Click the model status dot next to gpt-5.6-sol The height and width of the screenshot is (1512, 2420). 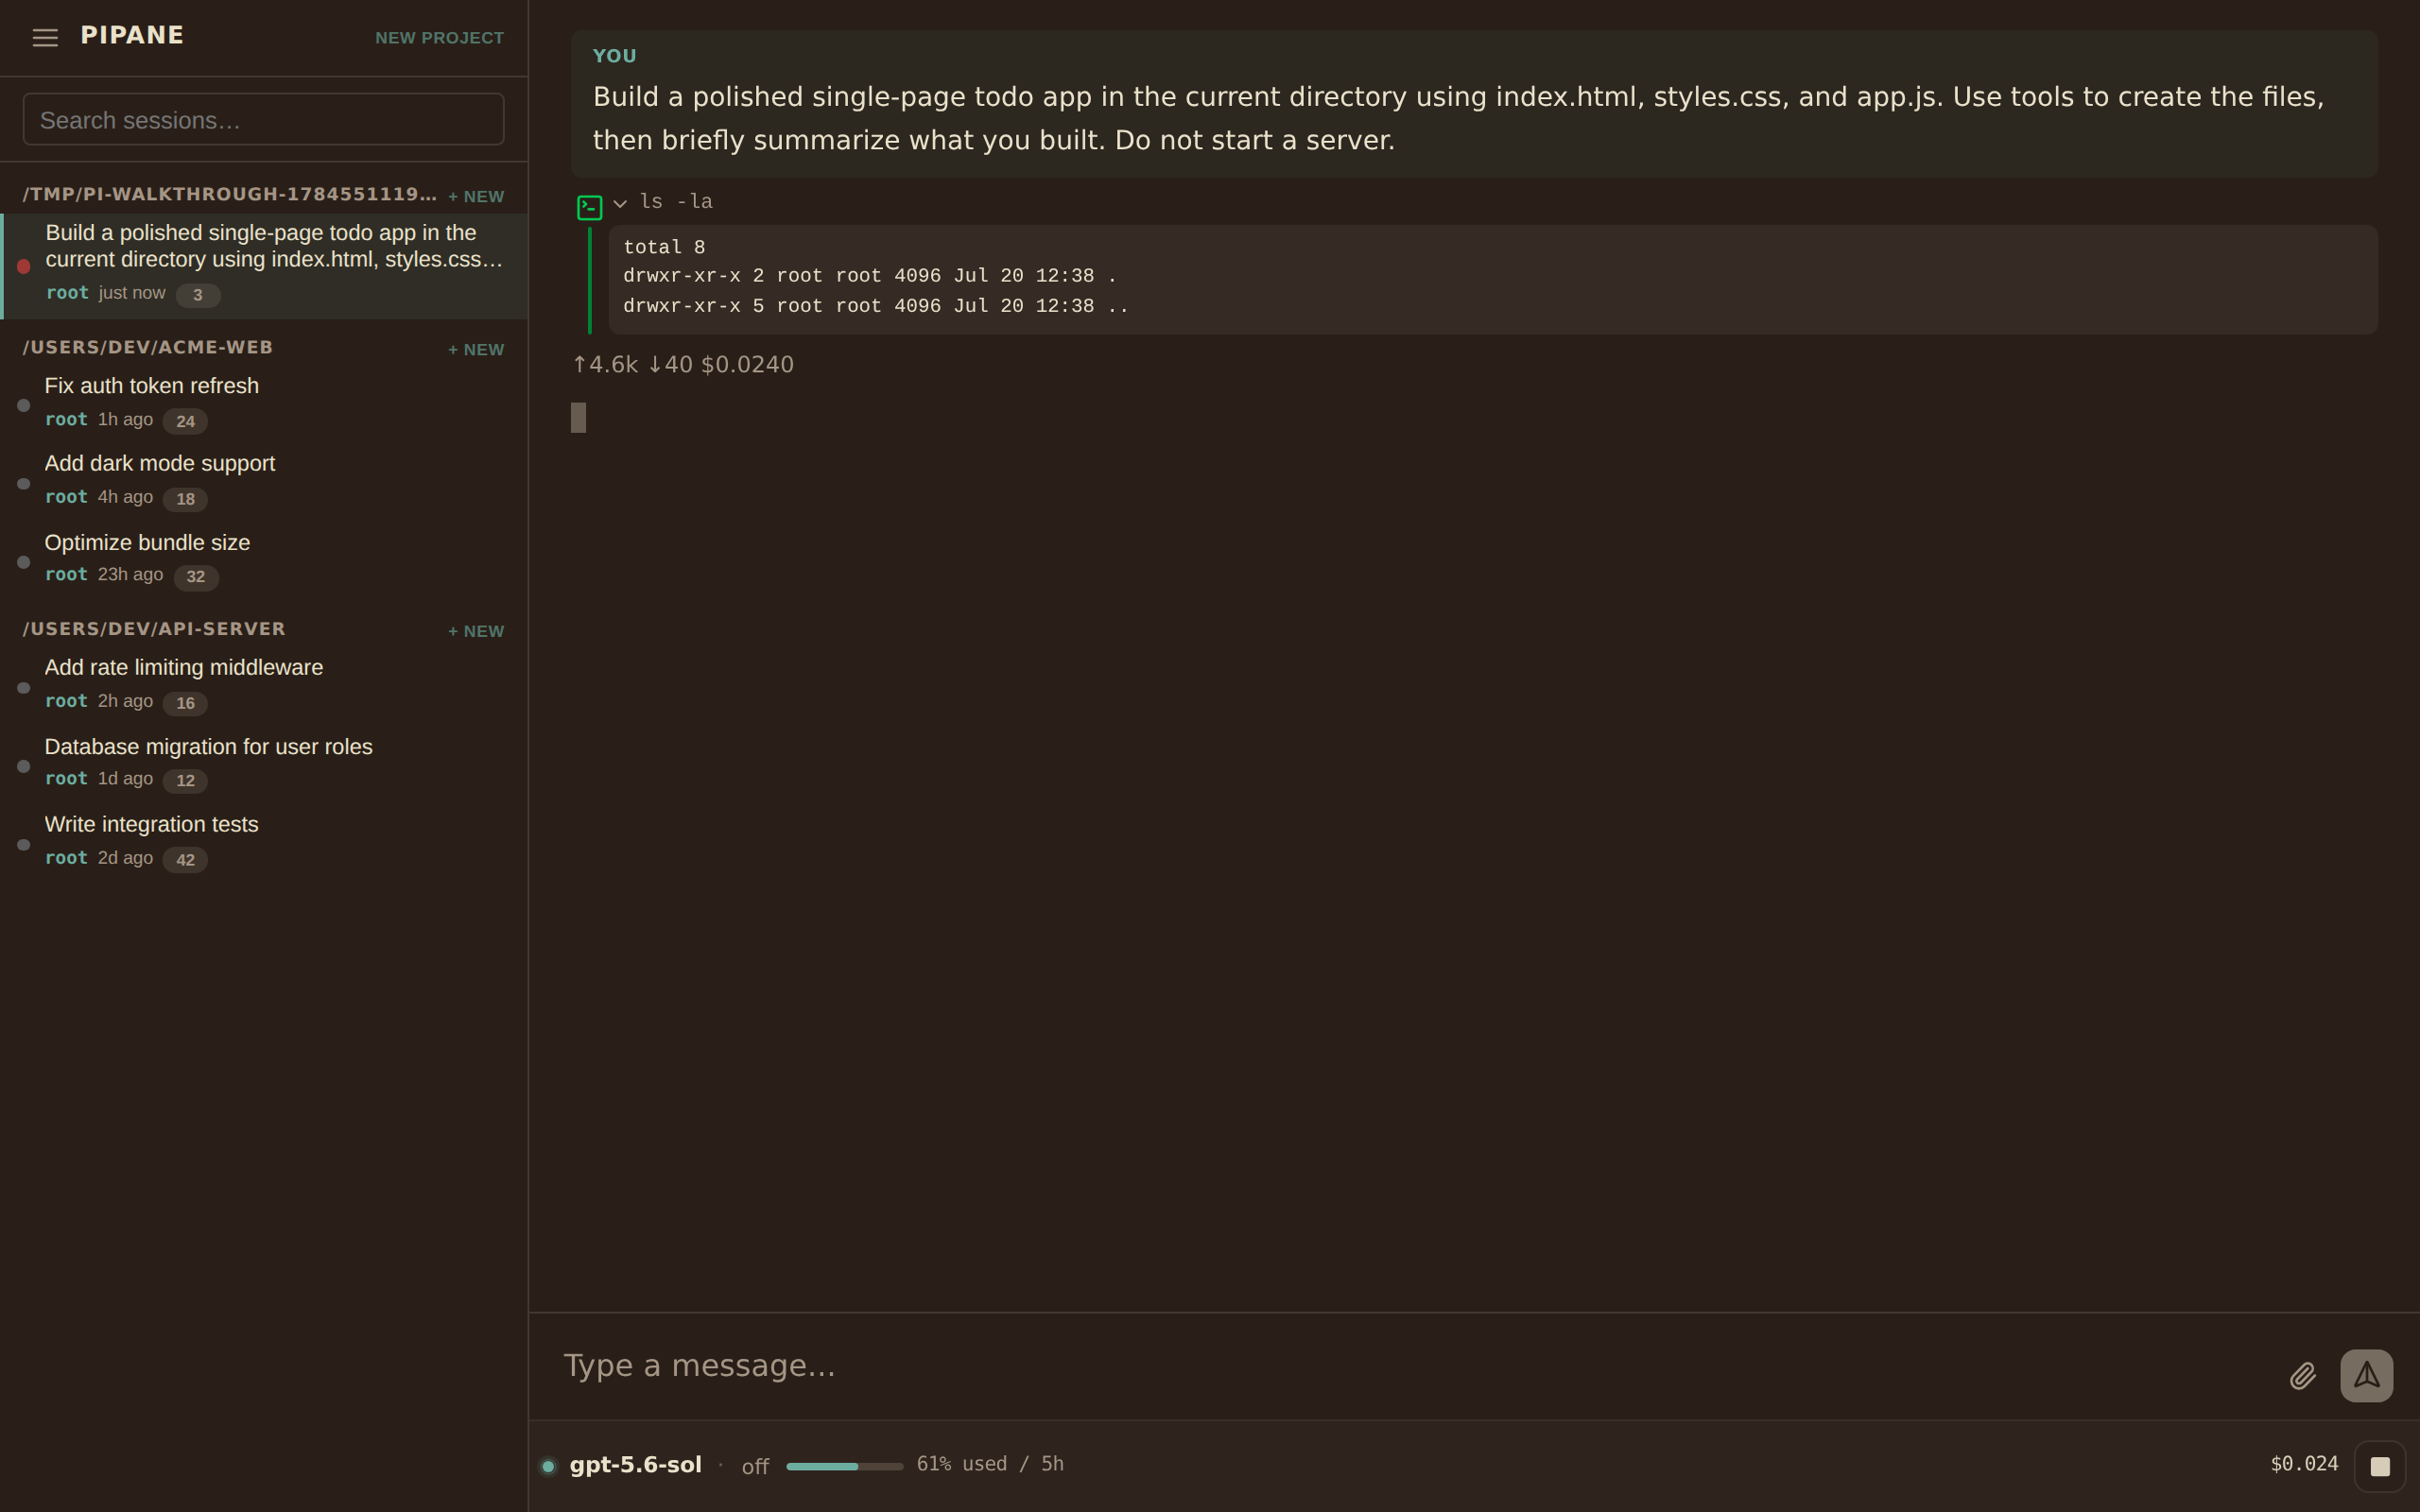pos(548,1466)
